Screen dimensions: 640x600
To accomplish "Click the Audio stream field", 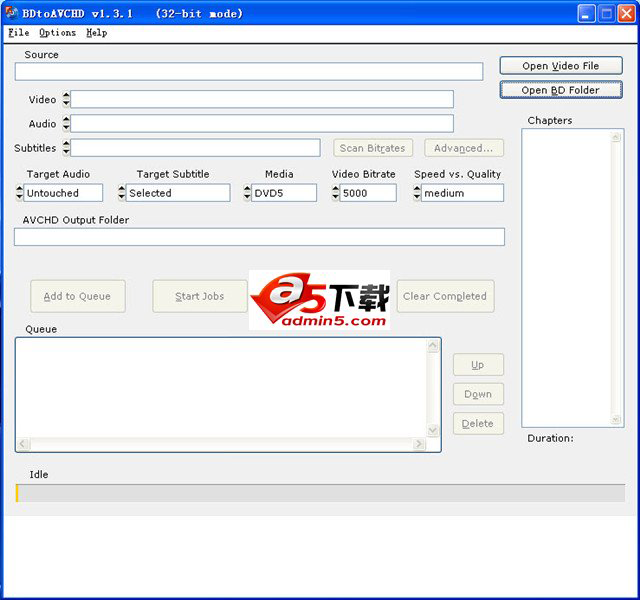I will click(262, 123).
